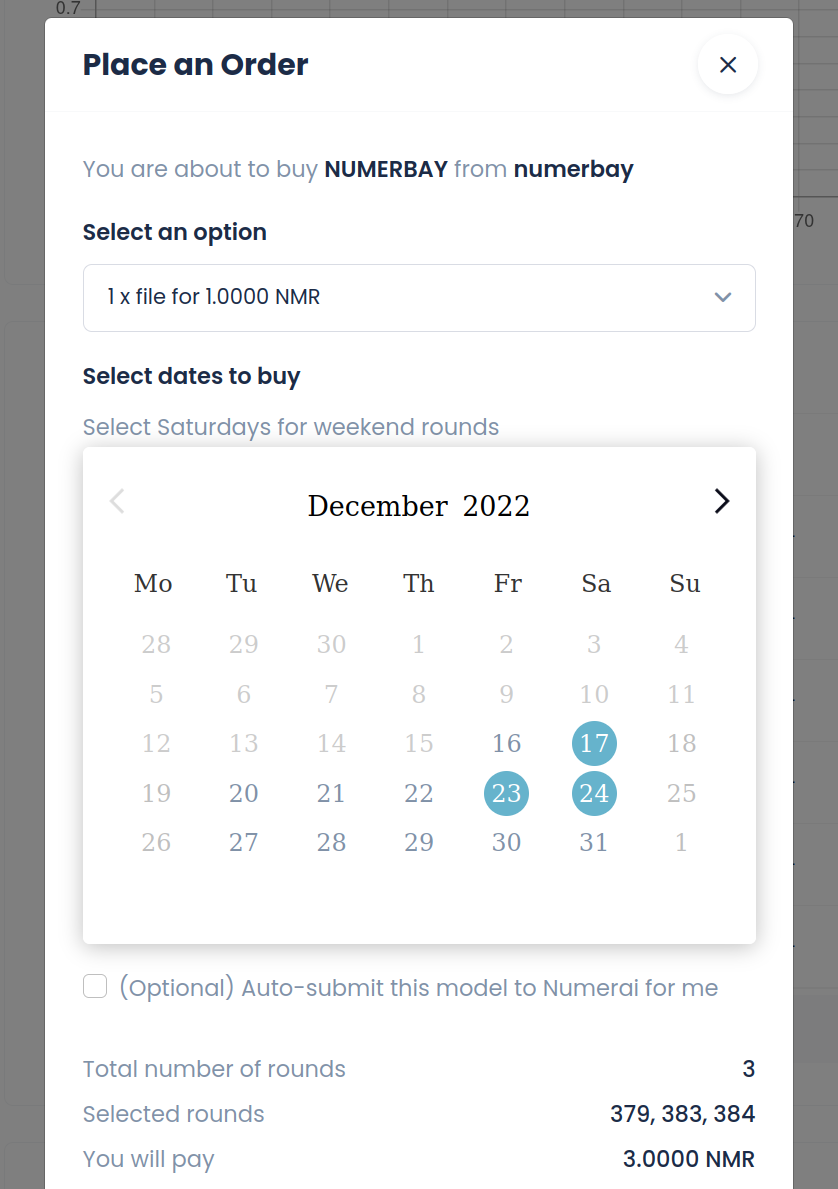This screenshot has width=838, height=1189.
Task: Pick Thursday December 29
Action: 419,842
